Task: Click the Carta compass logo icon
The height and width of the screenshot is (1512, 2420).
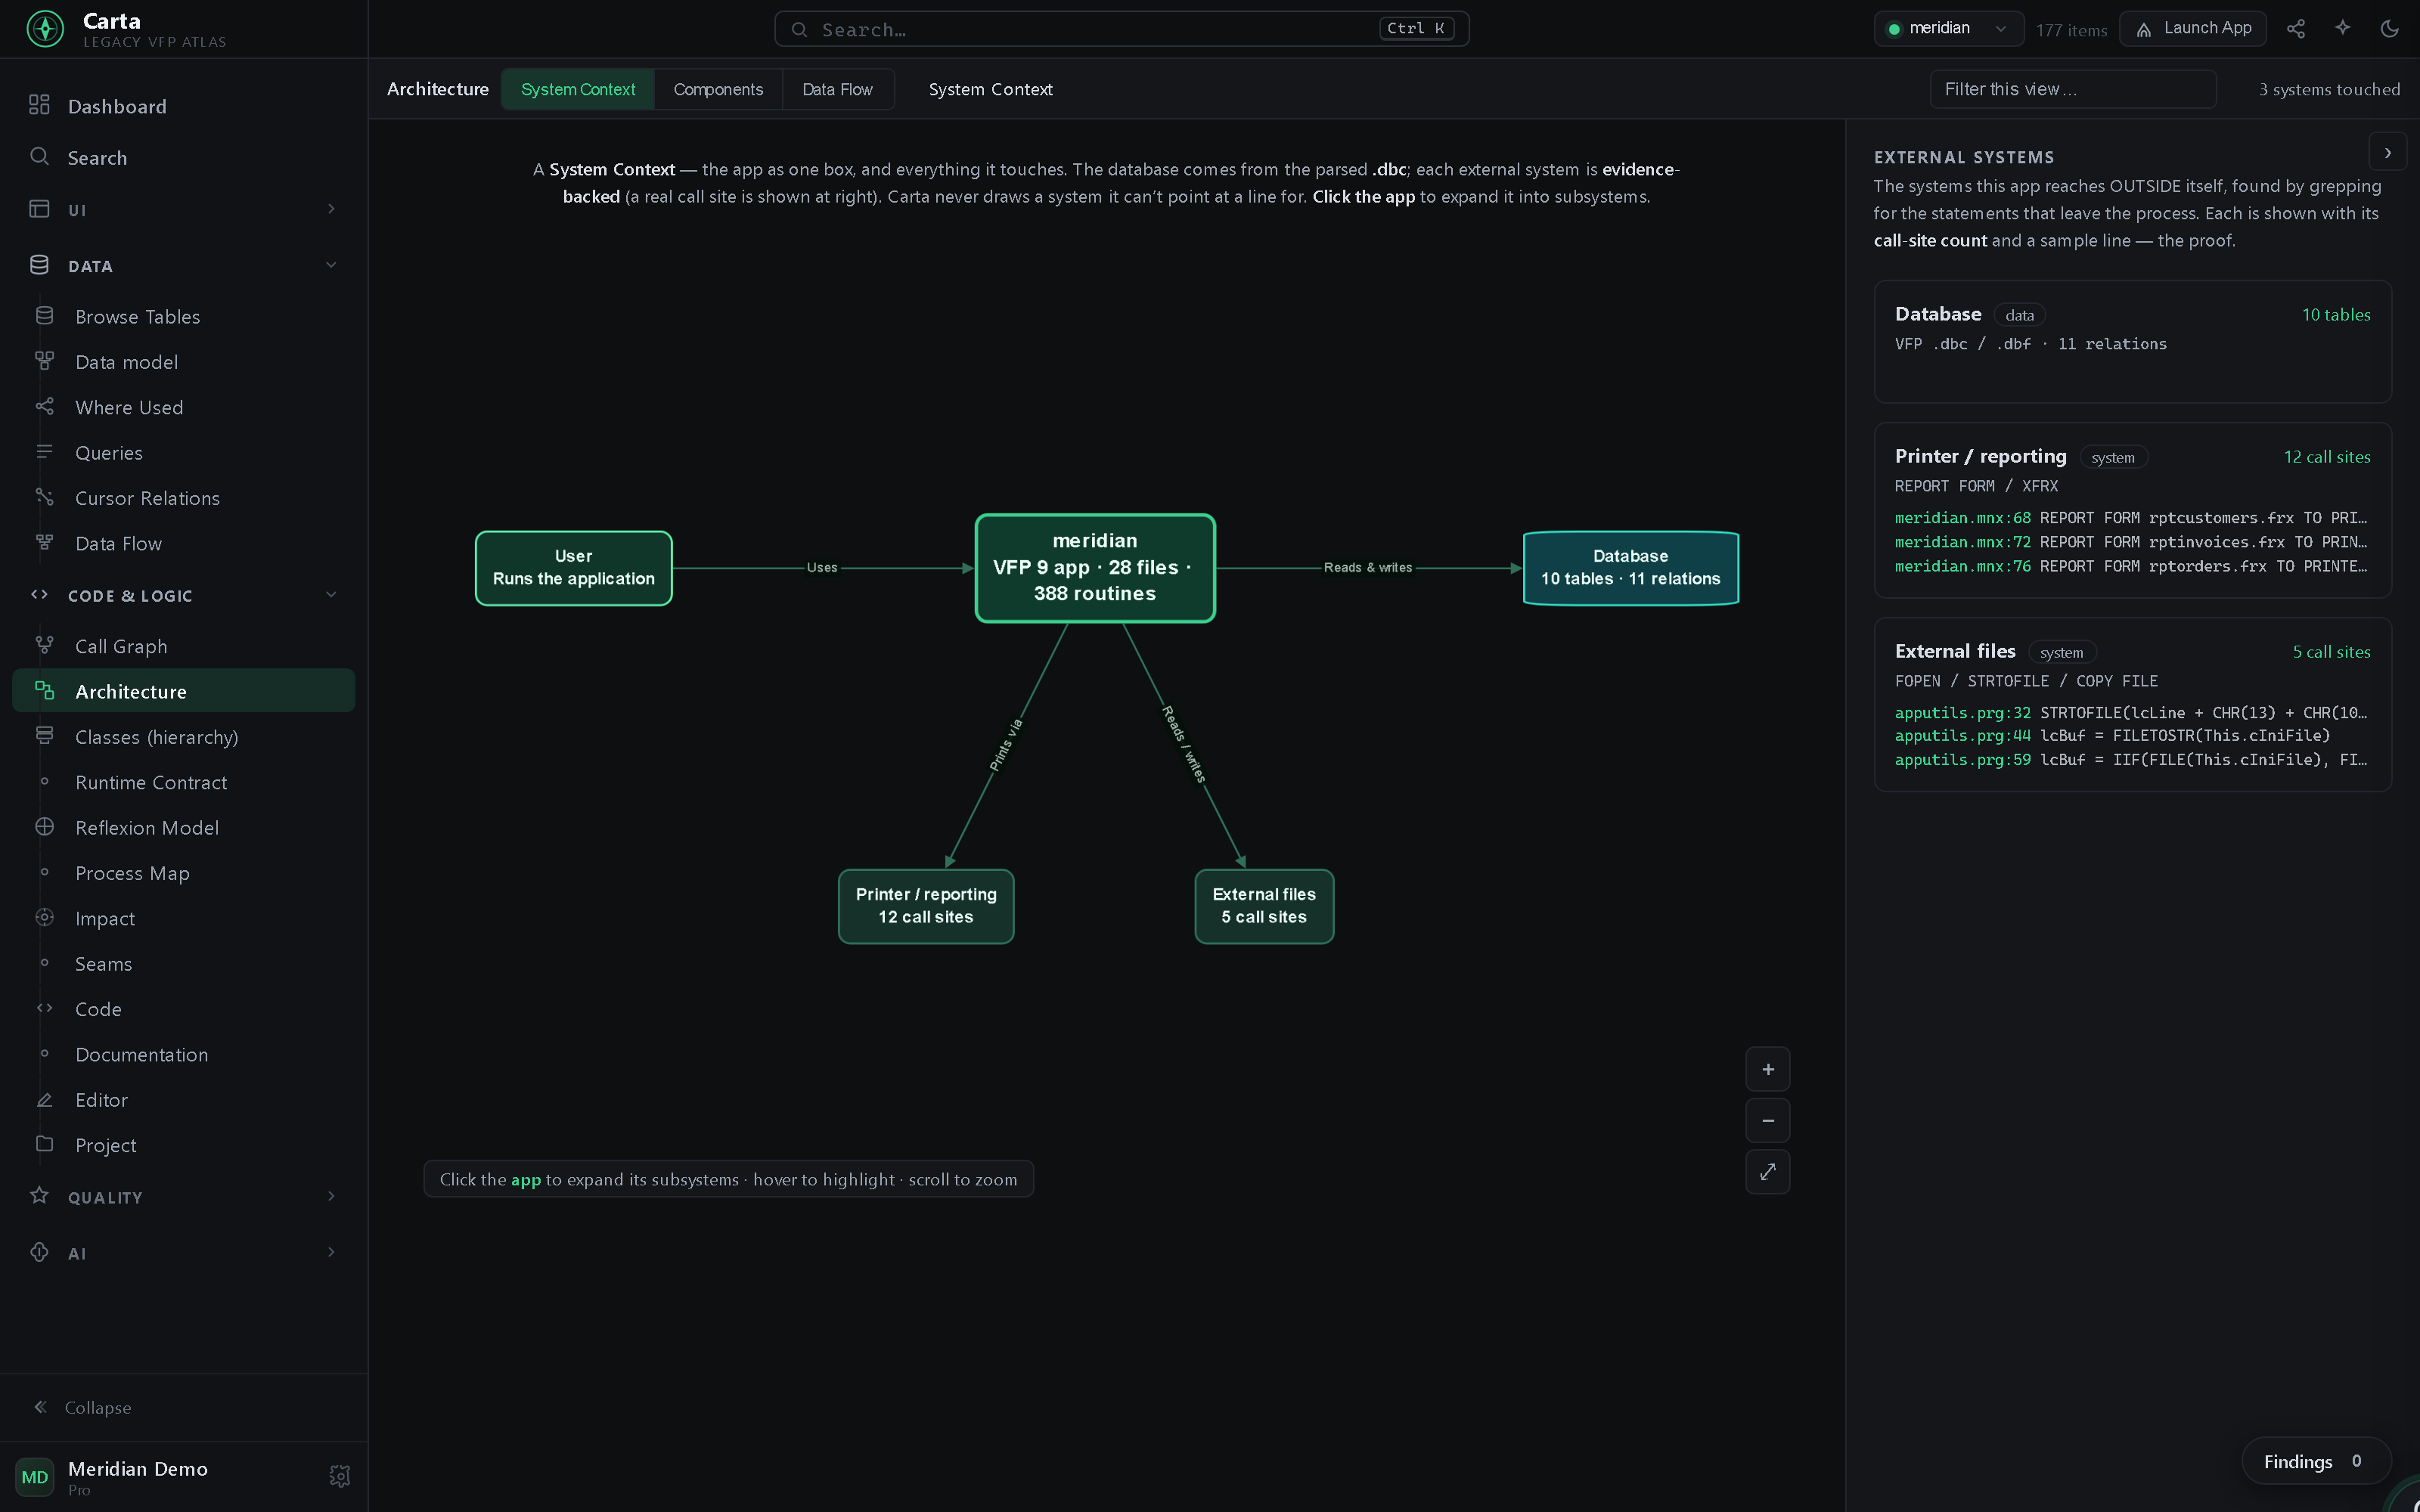Action: click(x=45, y=29)
